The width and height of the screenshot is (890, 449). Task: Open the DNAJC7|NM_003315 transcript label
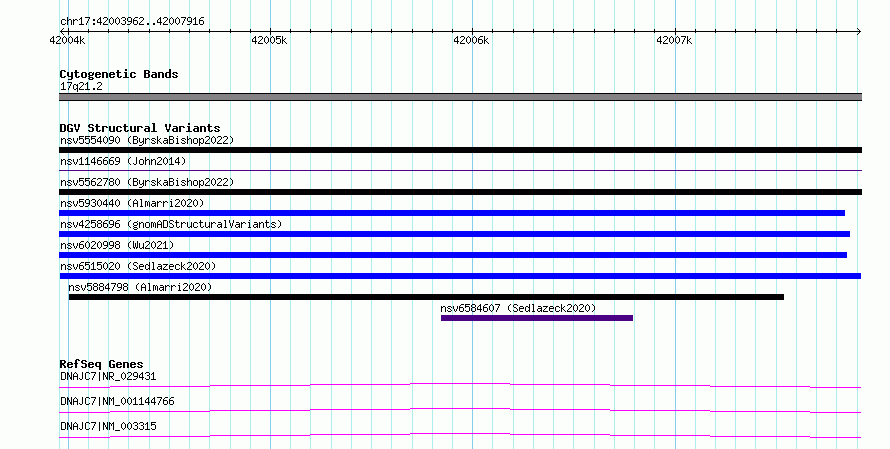coord(108,426)
